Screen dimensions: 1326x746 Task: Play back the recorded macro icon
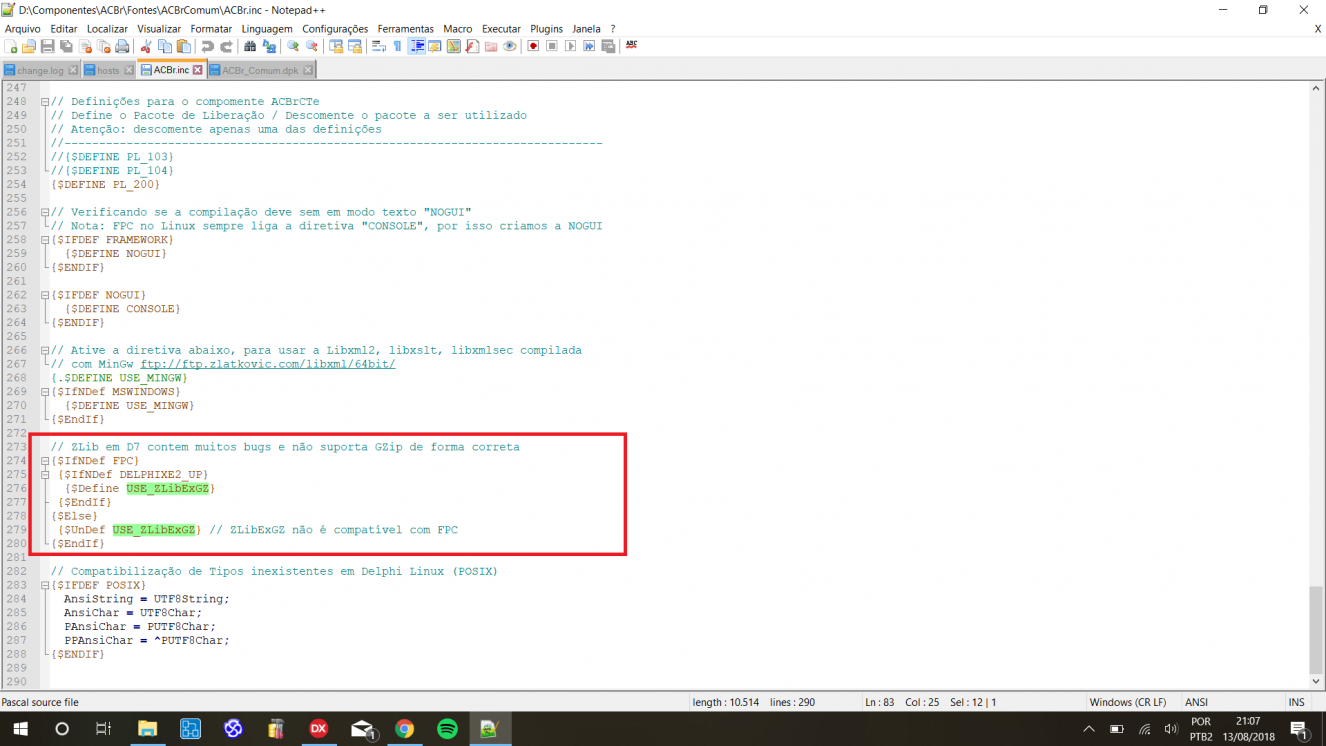coord(571,46)
